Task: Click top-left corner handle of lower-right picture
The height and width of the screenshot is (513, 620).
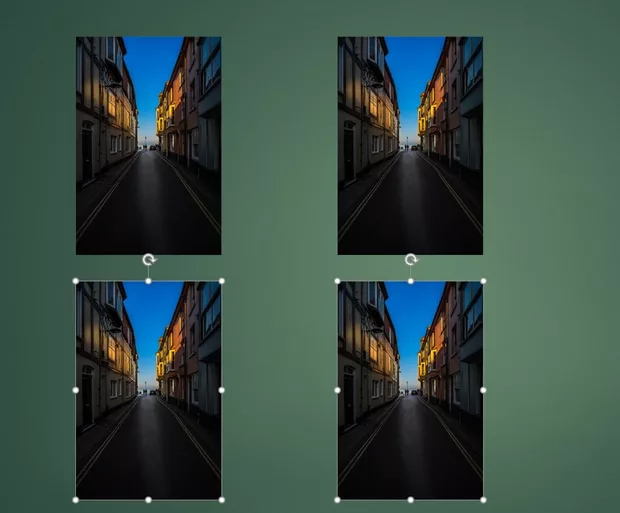Action: (x=338, y=281)
